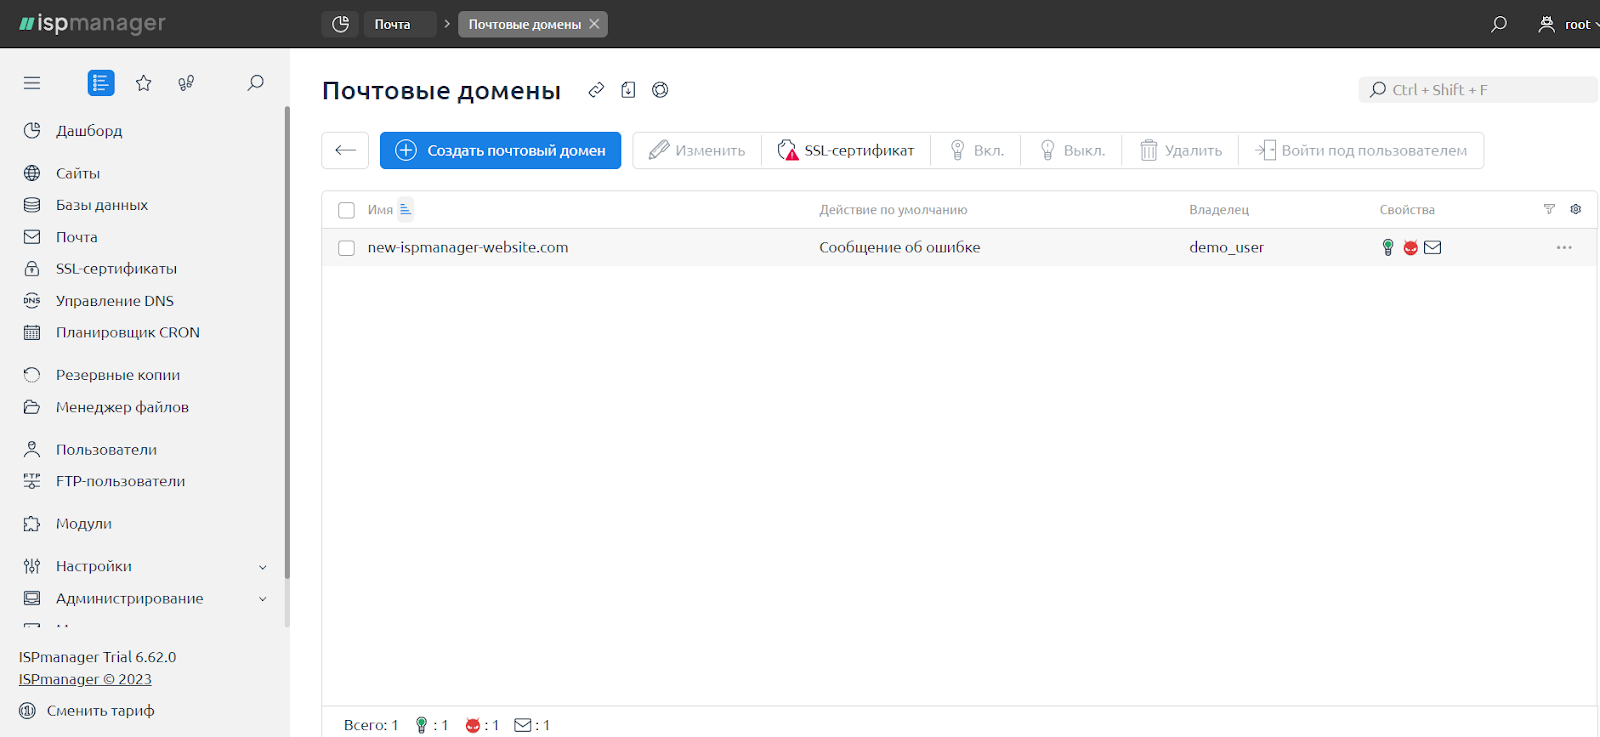Open table column settings gear icon
This screenshot has height=737, width=1600.
(x=1576, y=209)
